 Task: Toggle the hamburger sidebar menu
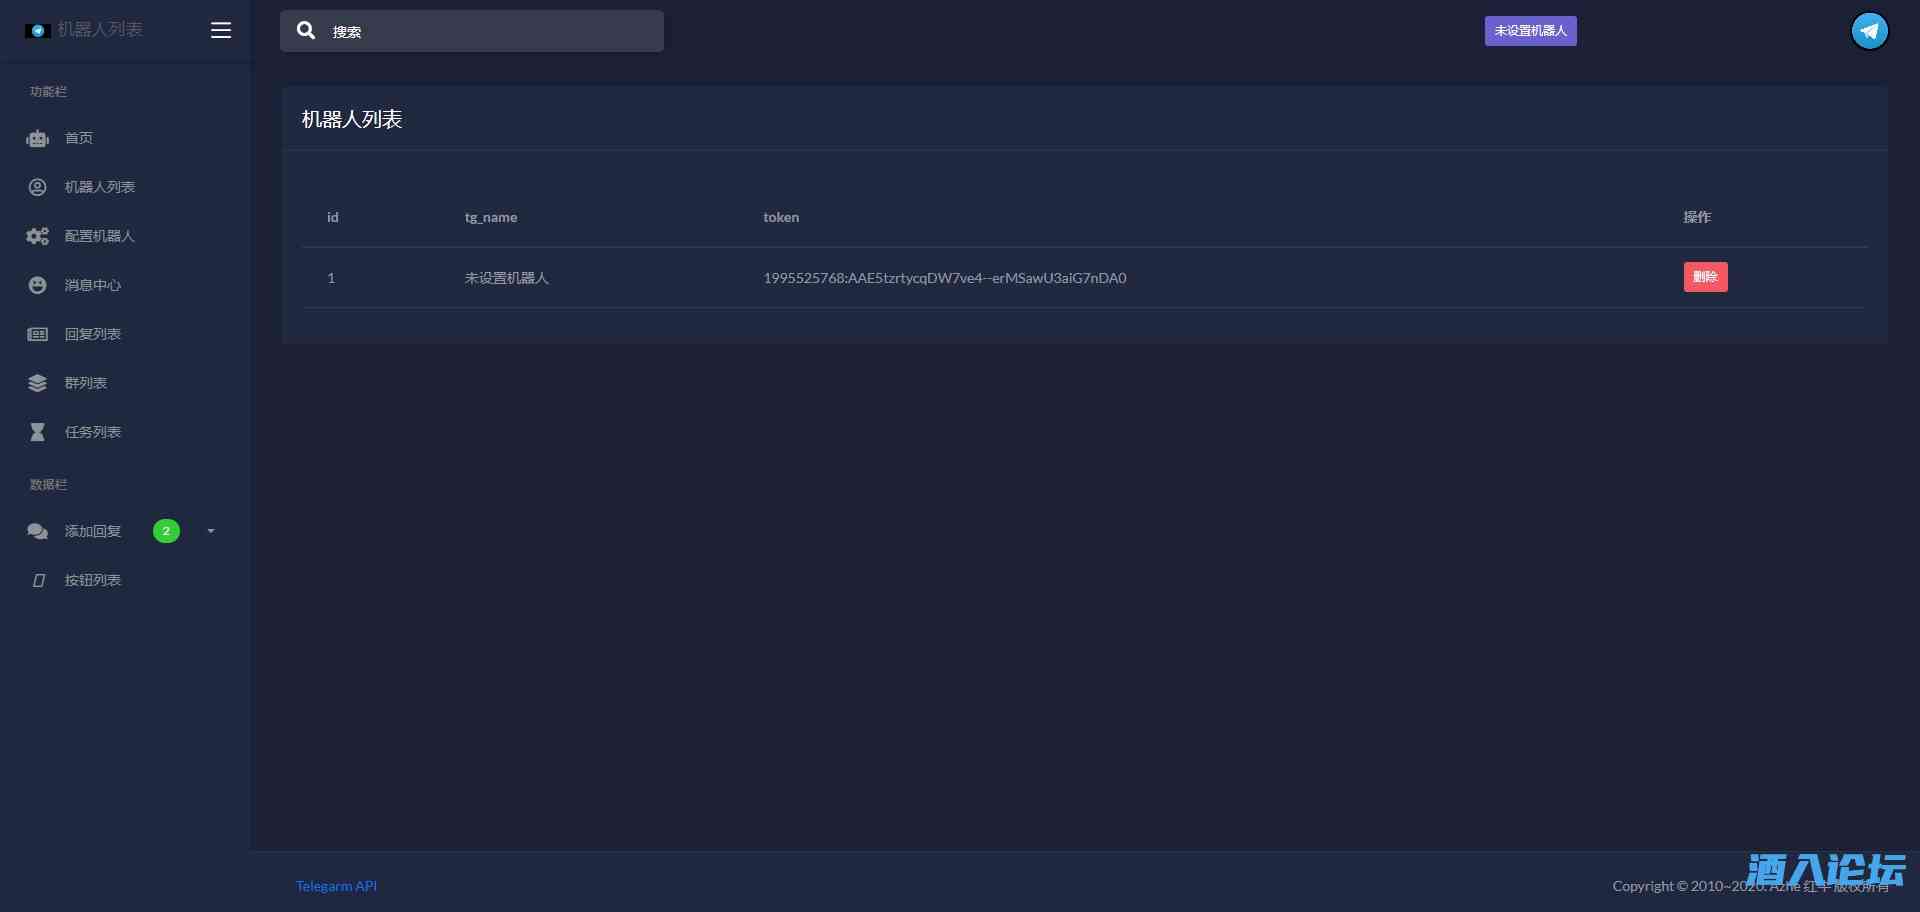pyautogui.click(x=221, y=30)
